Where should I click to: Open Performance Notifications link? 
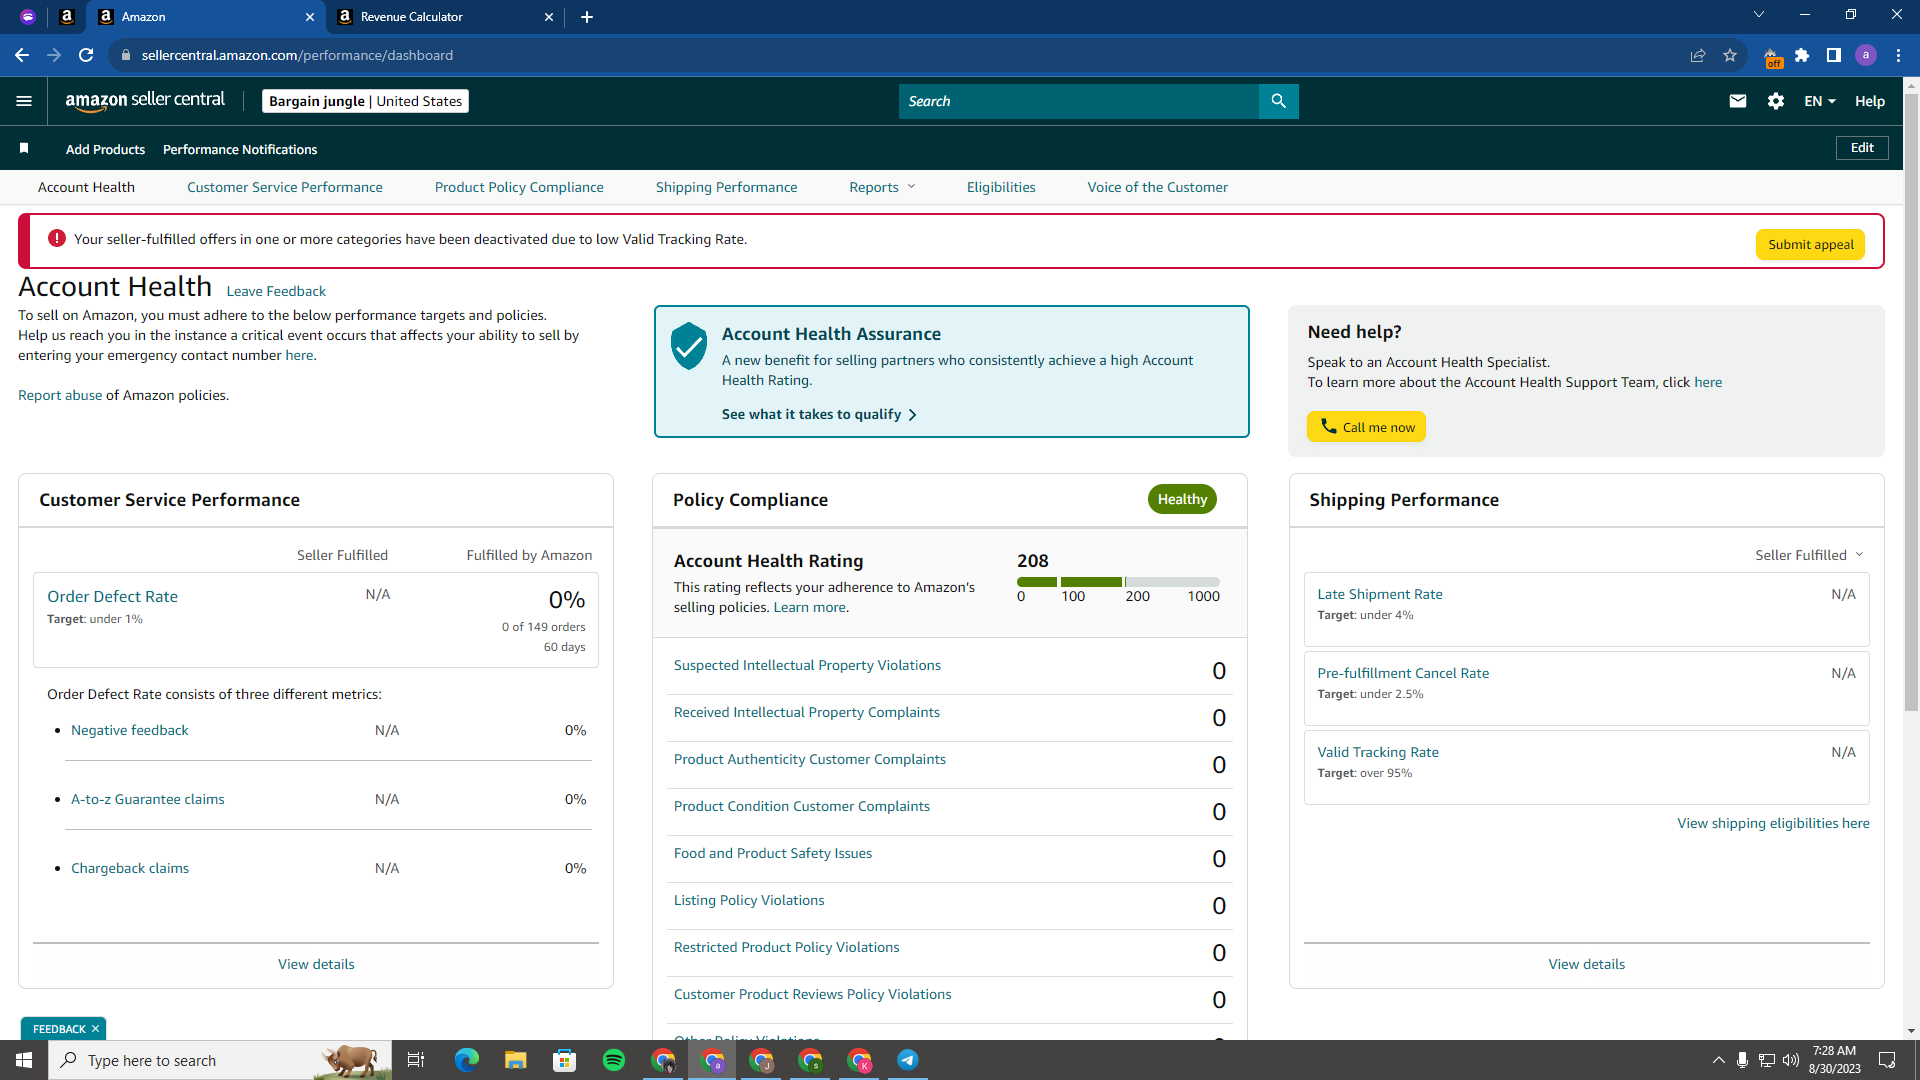[x=240, y=149]
